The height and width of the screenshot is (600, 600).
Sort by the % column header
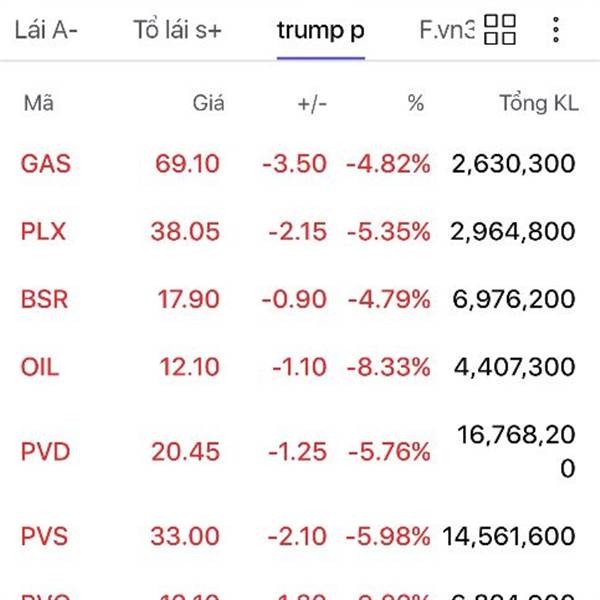click(x=416, y=103)
